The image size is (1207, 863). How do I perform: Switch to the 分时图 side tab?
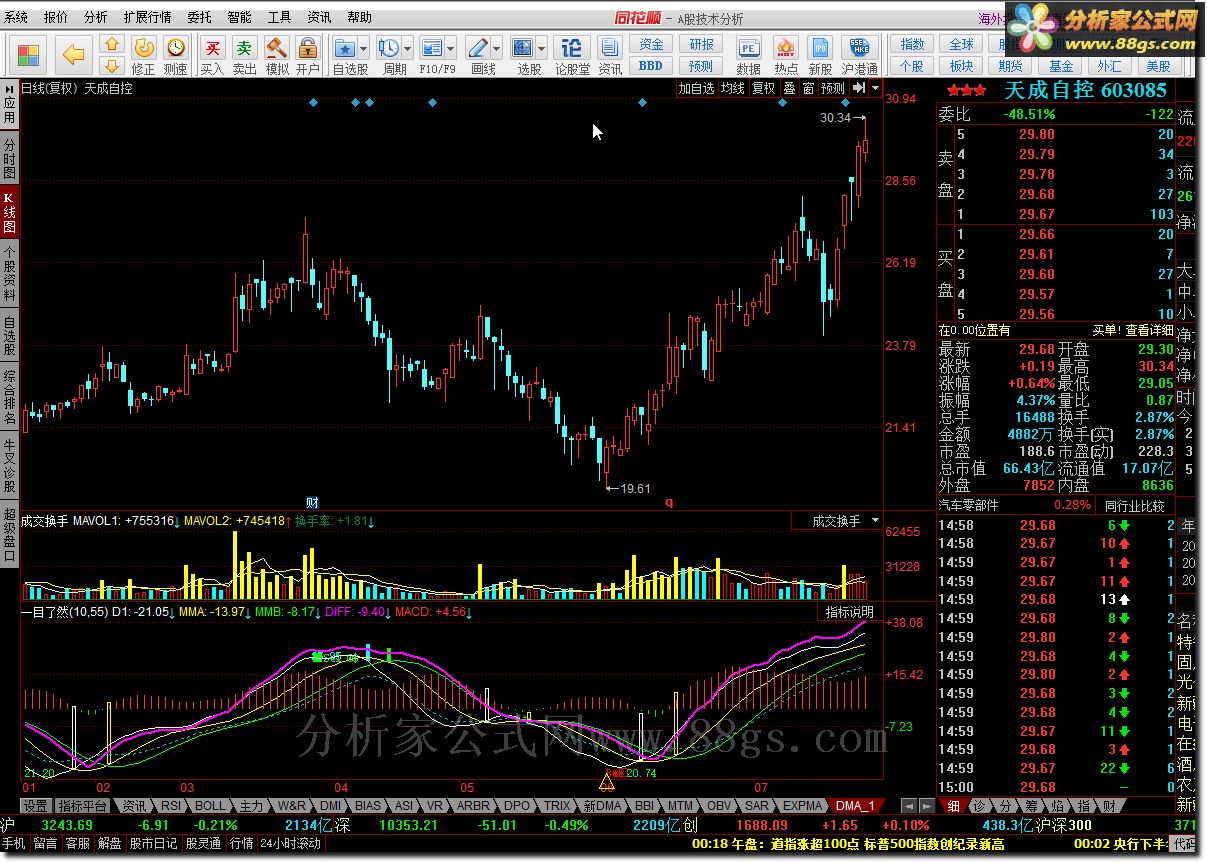[x=9, y=160]
